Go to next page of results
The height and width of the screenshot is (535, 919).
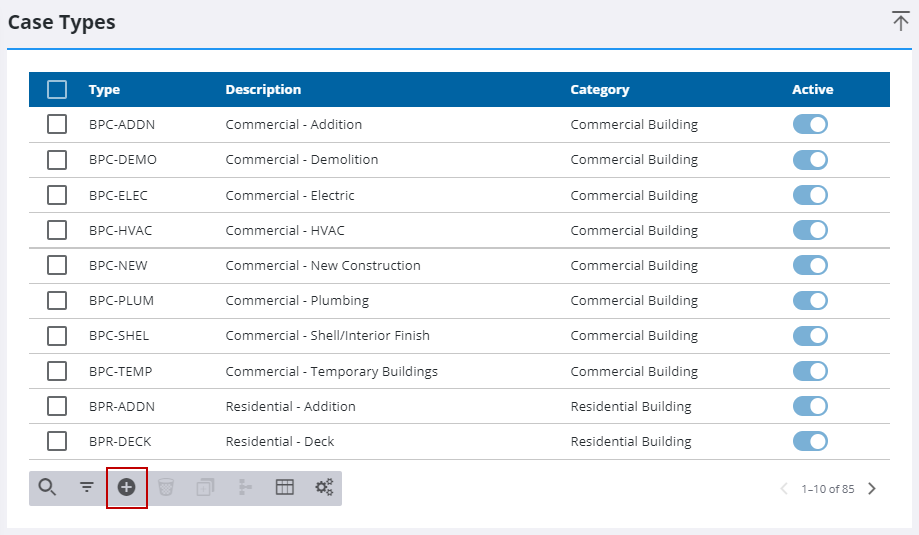[x=872, y=489]
